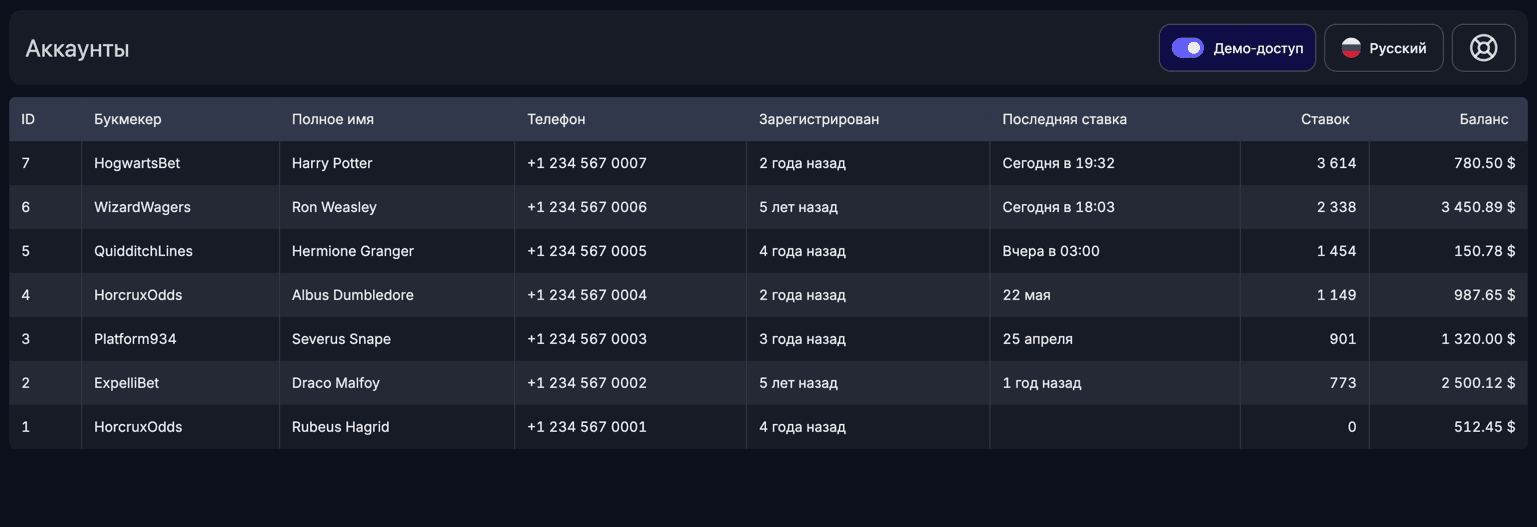Click the WizardWagers bookmaker cell
Screen dimensions: 1537x527
click(x=181, y=207)
